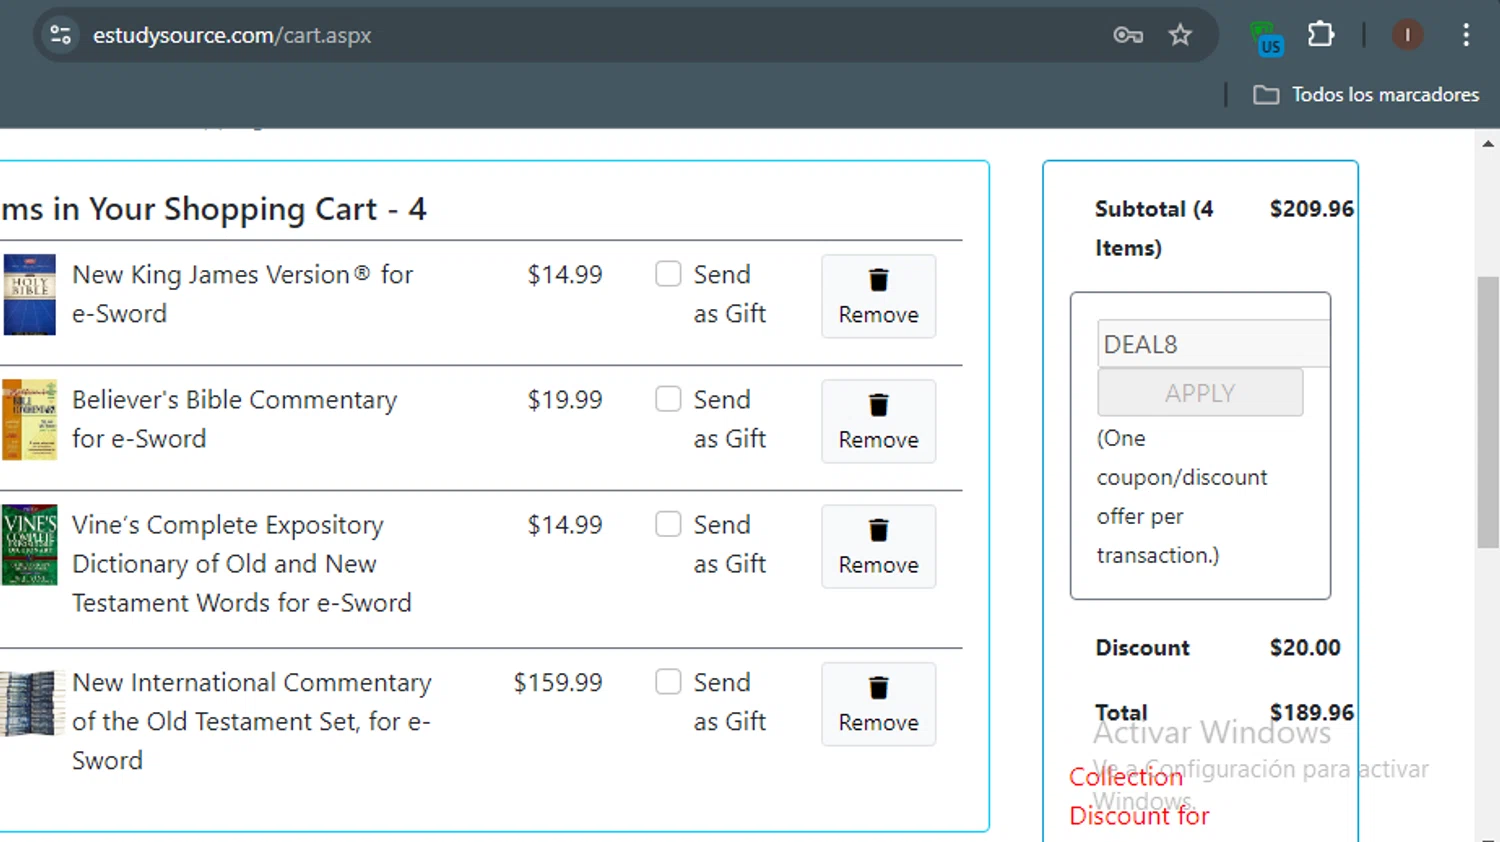Click the New International Commentary set thumbnail
Image resolution: width=1500 pixels, height=842 pixels.
tap(32, 703)
